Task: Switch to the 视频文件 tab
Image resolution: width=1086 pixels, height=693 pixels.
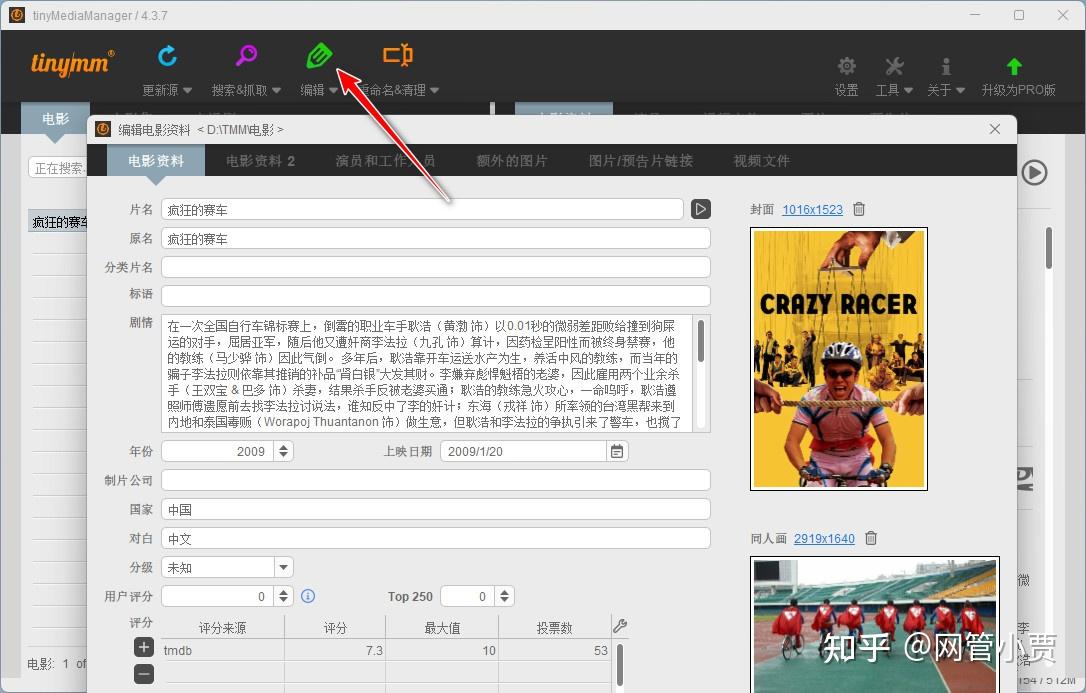Action: pyautogui.click(x=761, y=160)
